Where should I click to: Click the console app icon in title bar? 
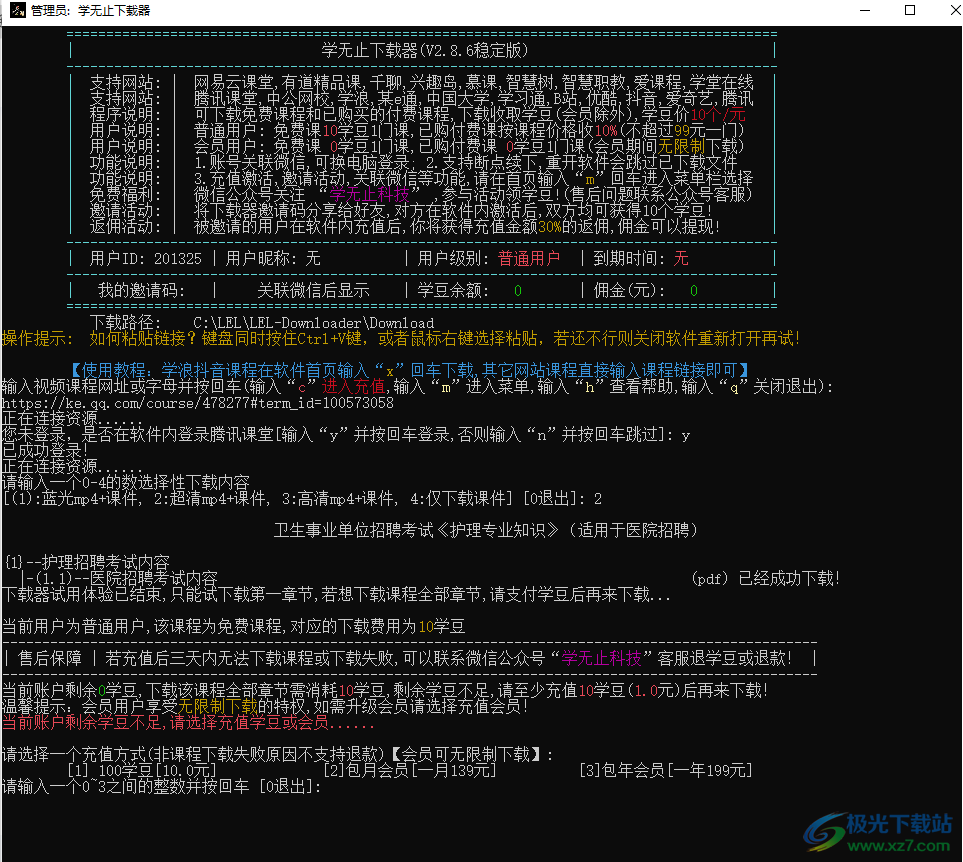[x=18, y=10]
